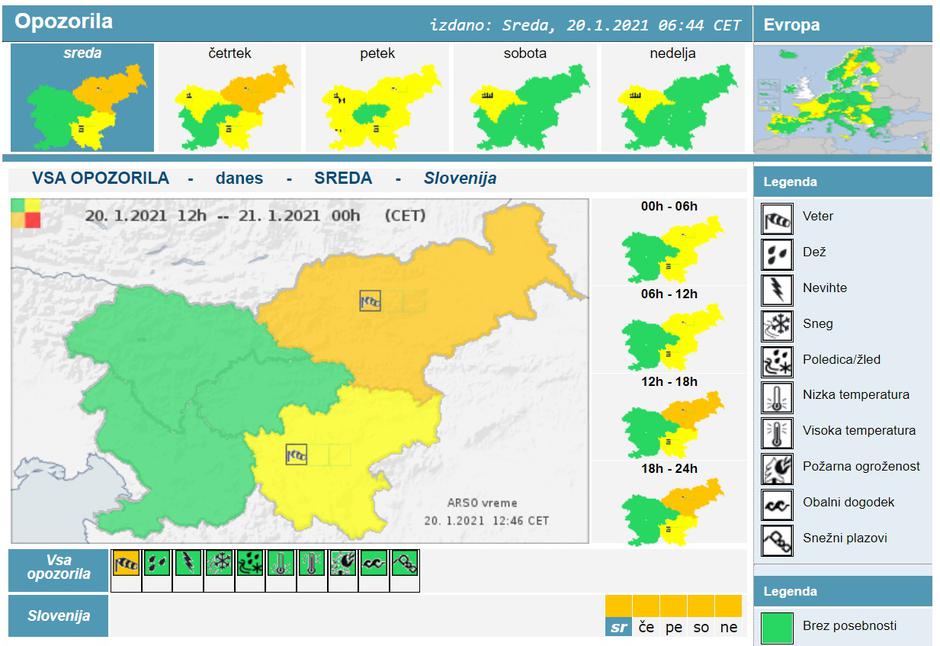Filter by low temperature icon in the bottom row
Screen dimensions: 940x646
pos(281,564)
